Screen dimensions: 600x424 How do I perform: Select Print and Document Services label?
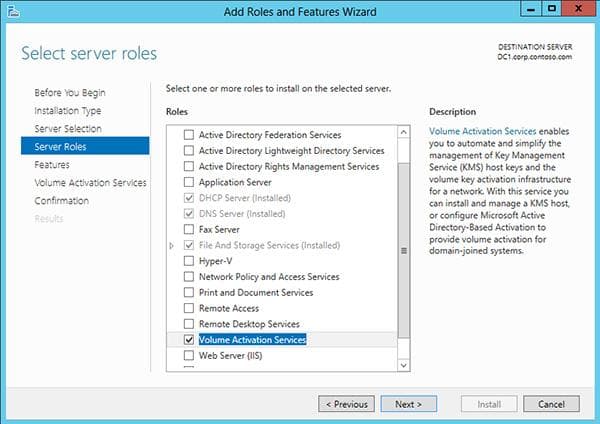click(x=256, y=292)
